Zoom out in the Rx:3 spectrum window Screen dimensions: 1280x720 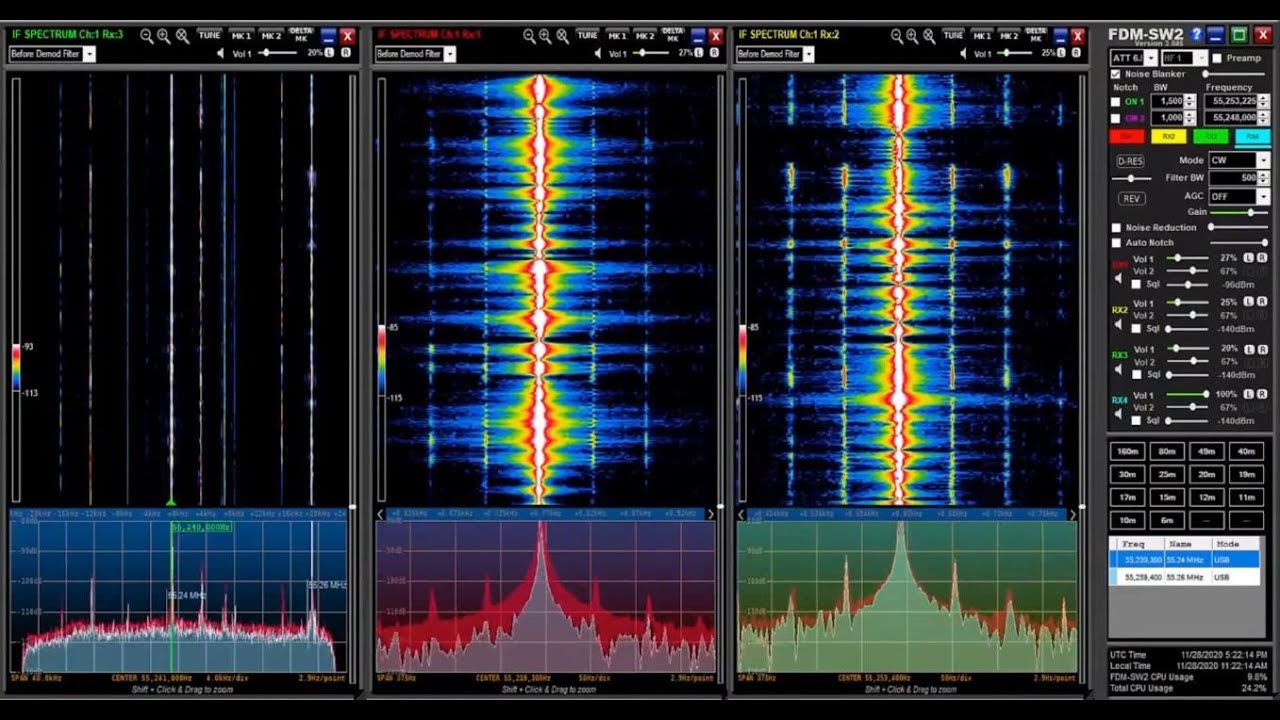coord(146,36)
